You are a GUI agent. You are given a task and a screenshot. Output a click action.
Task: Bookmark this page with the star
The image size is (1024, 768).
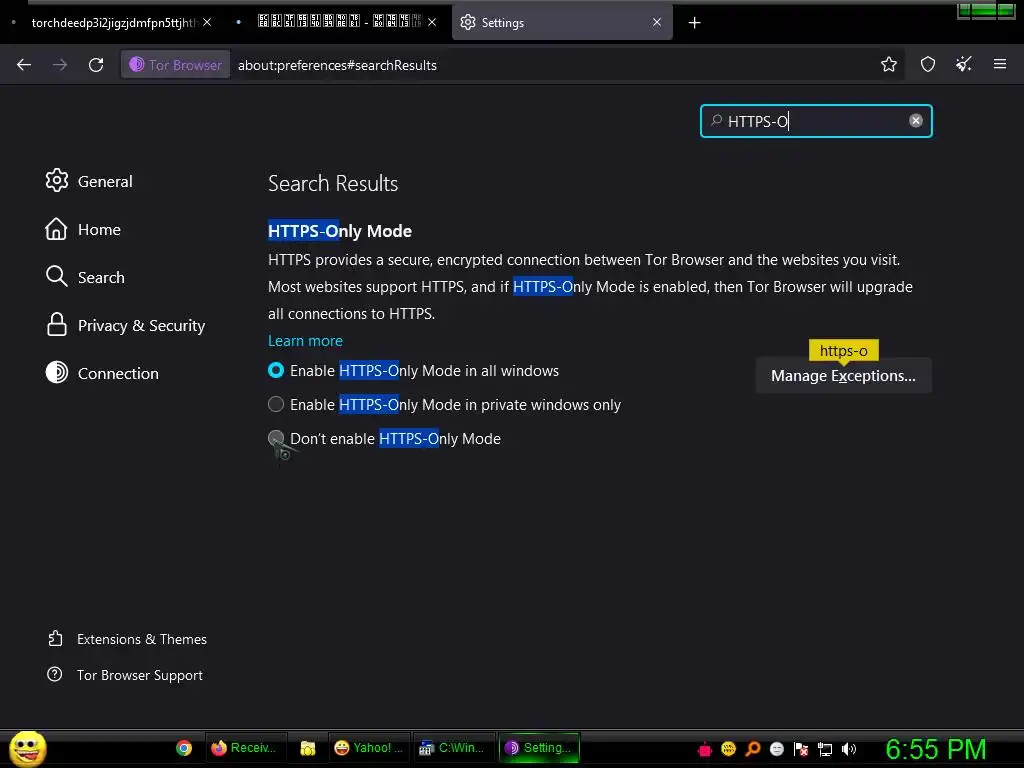pyautogui.click(x=888, y=65)
